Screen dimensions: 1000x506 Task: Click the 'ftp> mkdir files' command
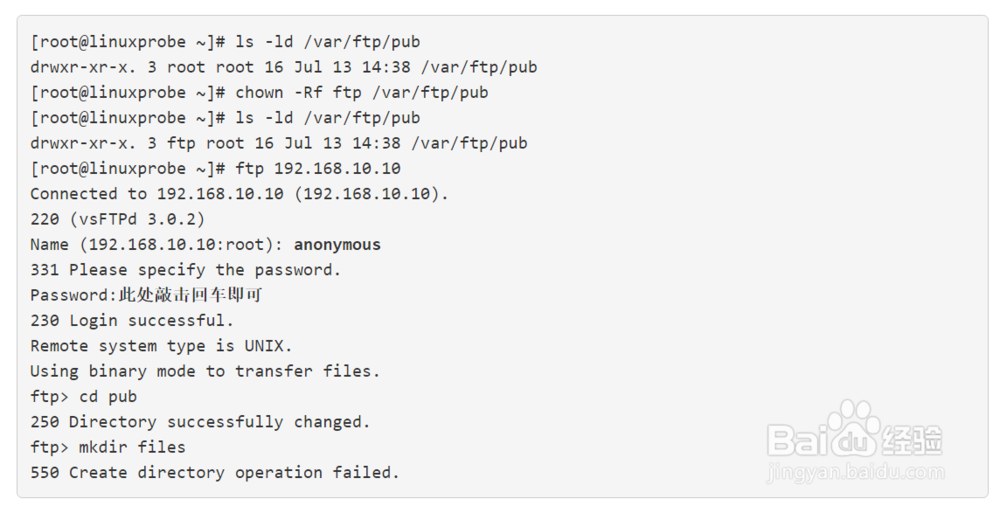[107, 447]
